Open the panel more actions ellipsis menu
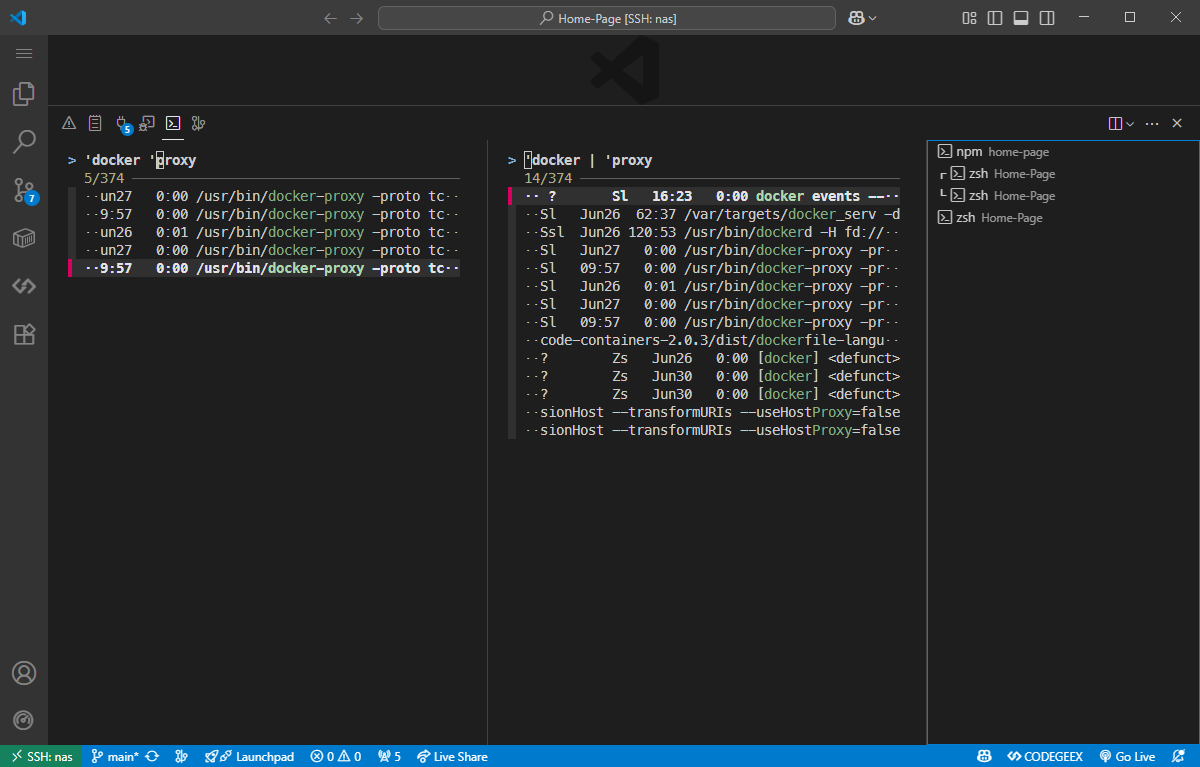 point(1152,123)
